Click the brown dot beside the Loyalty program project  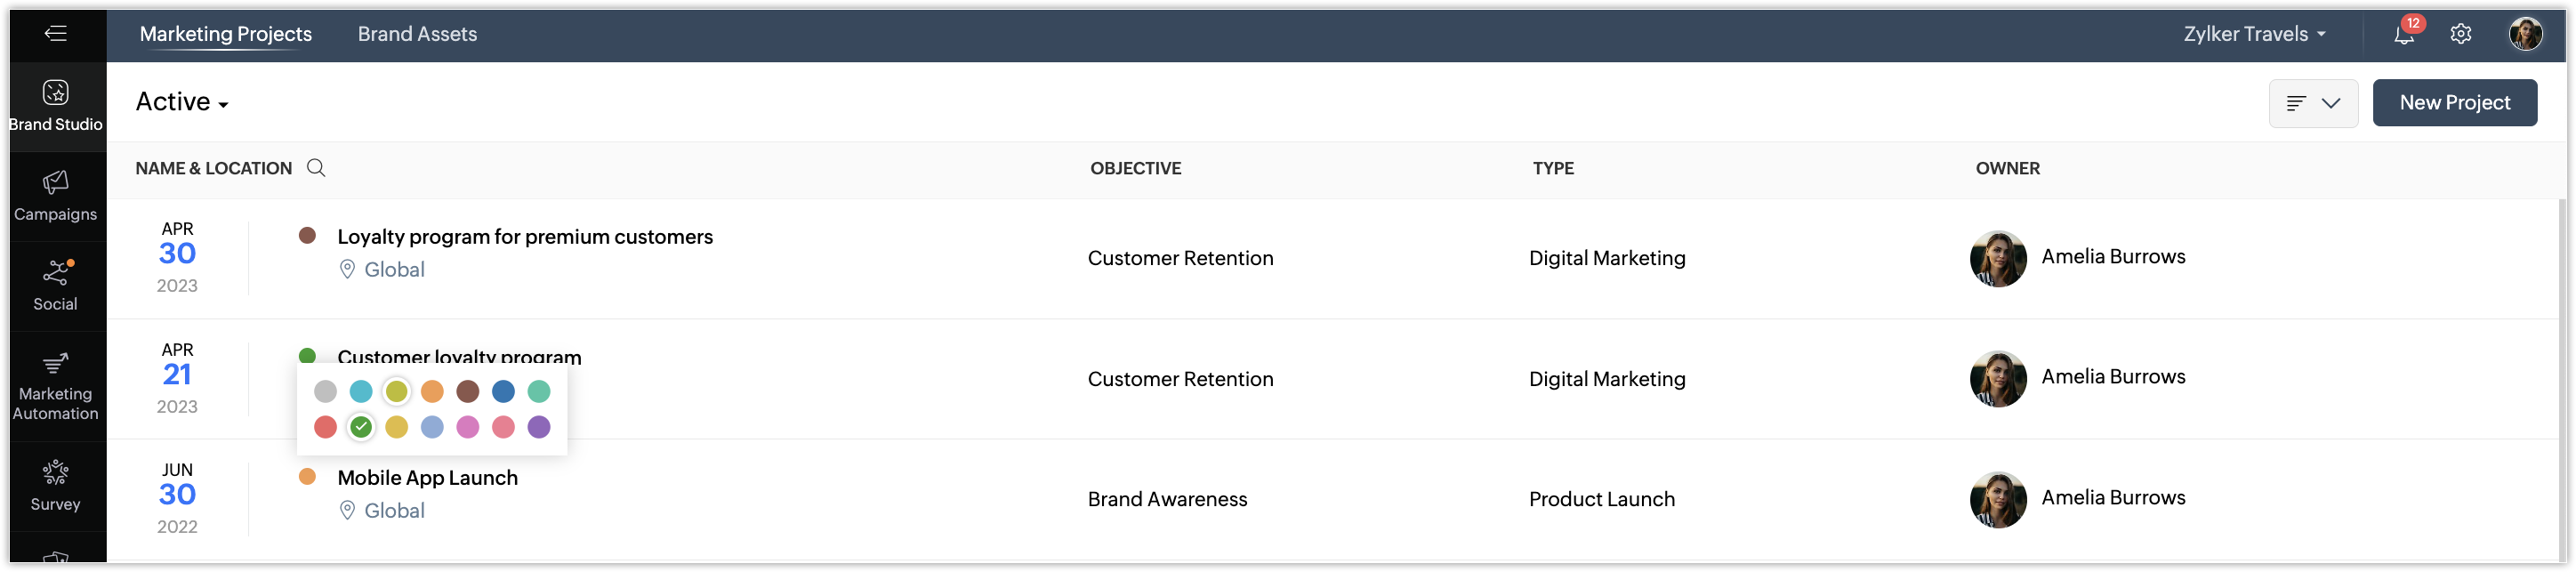click(308, 236)
